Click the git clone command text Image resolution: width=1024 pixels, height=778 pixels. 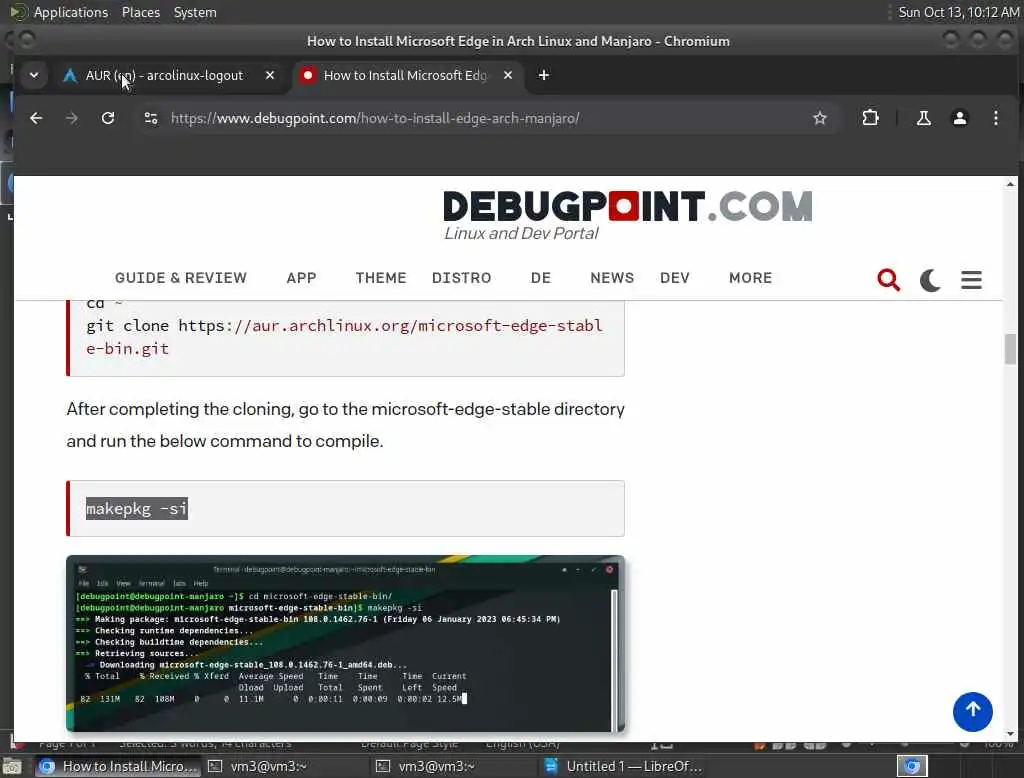[x=344, y=336]
